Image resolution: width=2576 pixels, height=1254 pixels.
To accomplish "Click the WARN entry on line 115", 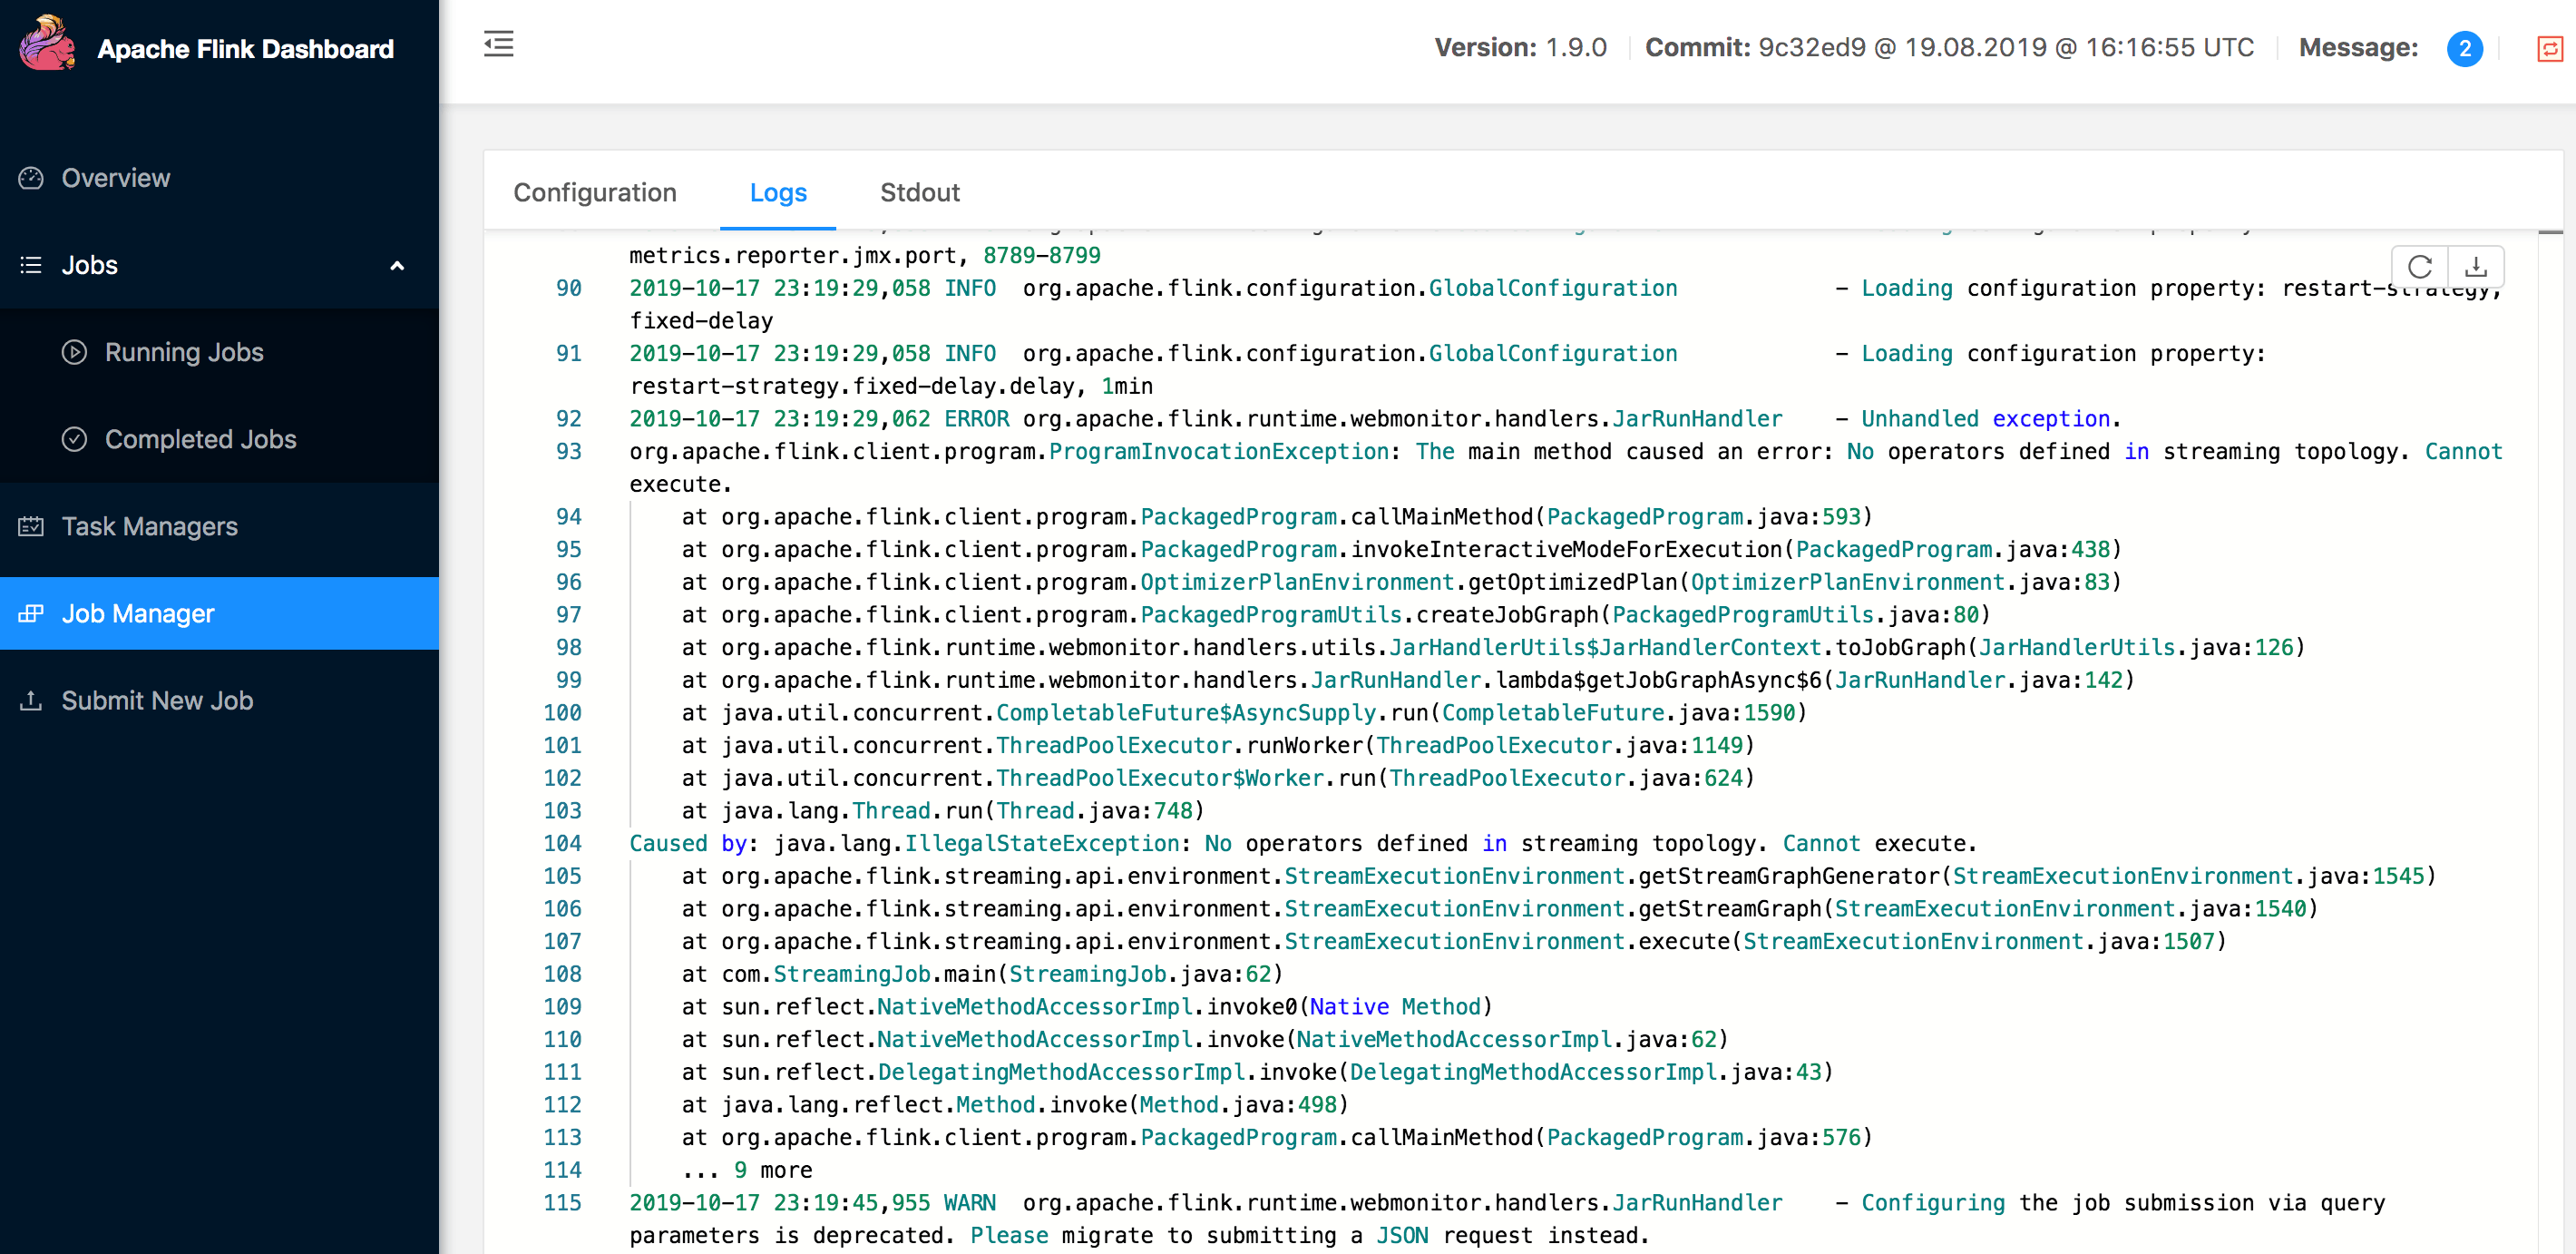I will [970, 1203].
